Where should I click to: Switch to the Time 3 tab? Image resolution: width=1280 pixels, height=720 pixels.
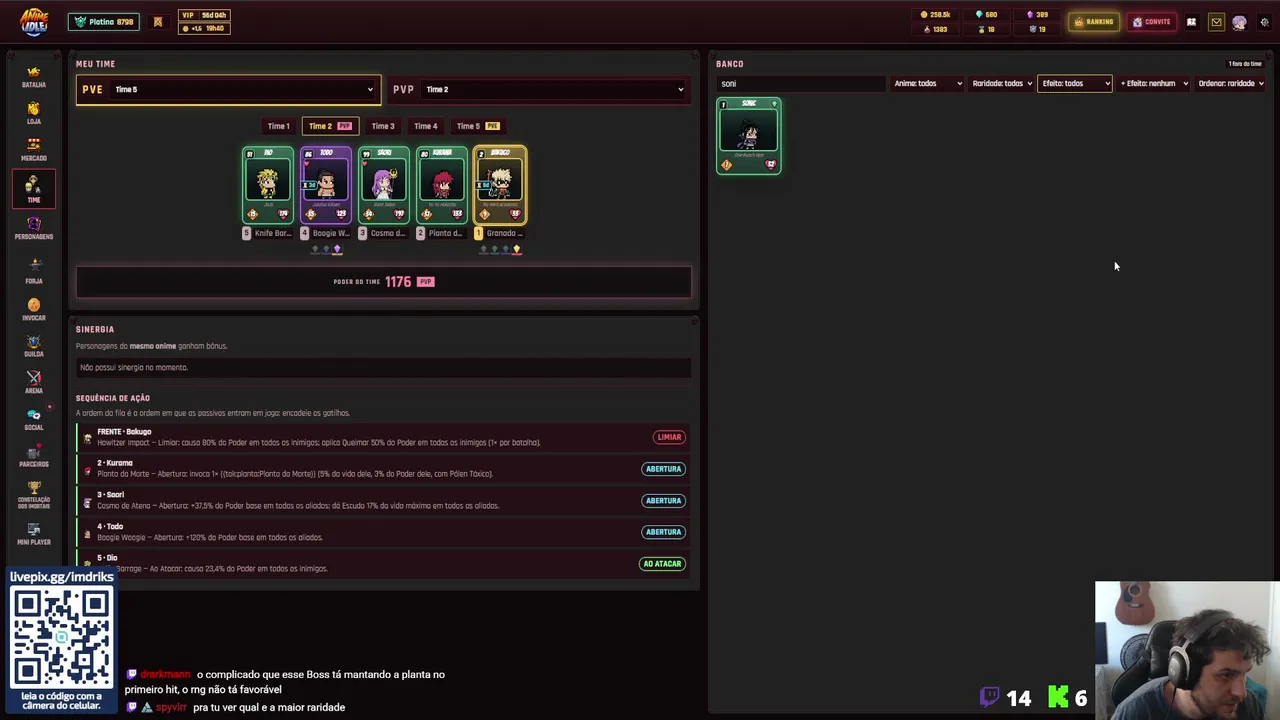[383, 126]
